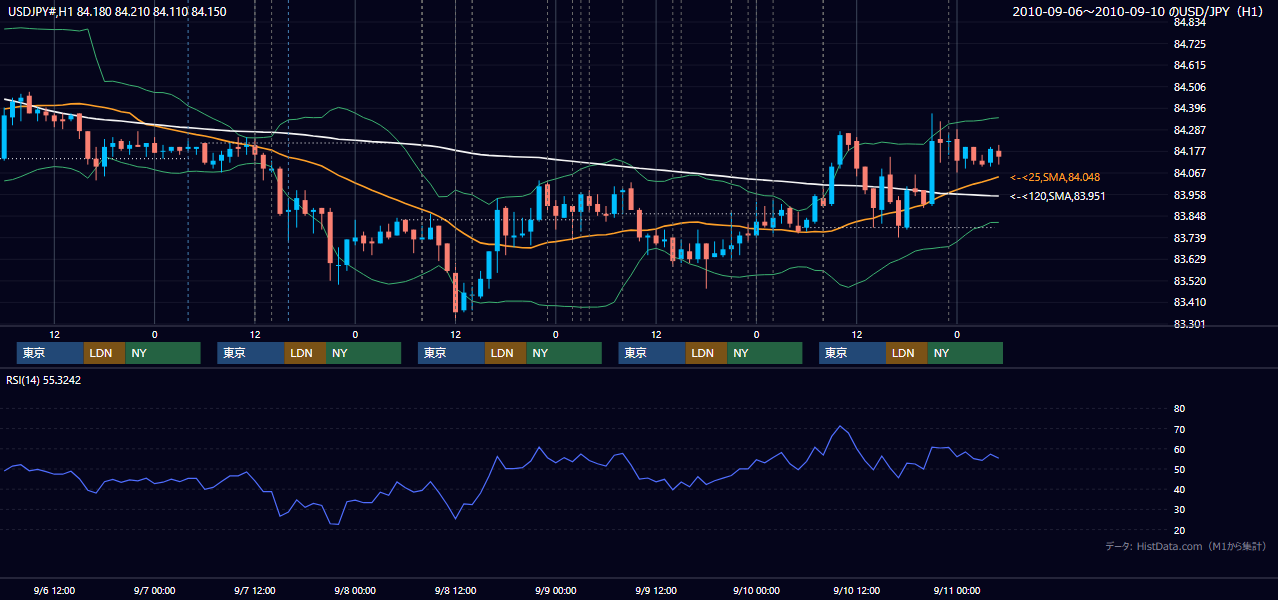Select the 9/10 12:00 date label
The width and height of the screenshot is (1278, 600).
pos(856,590)
